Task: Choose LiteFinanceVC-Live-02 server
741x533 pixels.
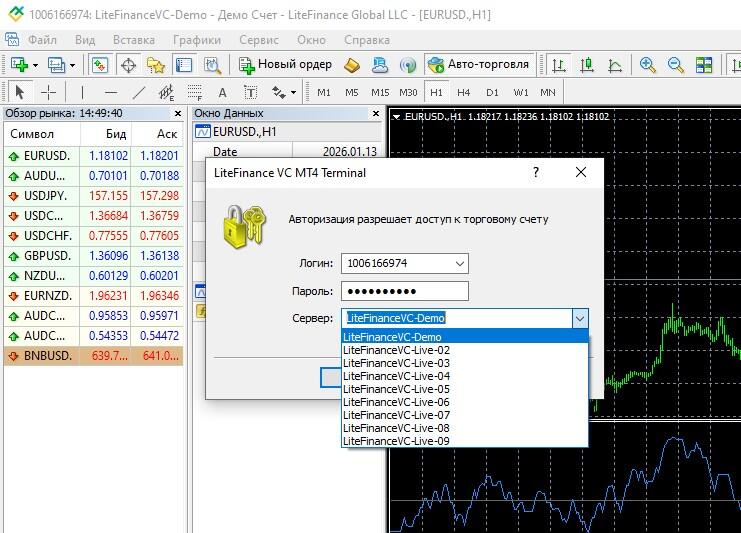Action: 465,350
